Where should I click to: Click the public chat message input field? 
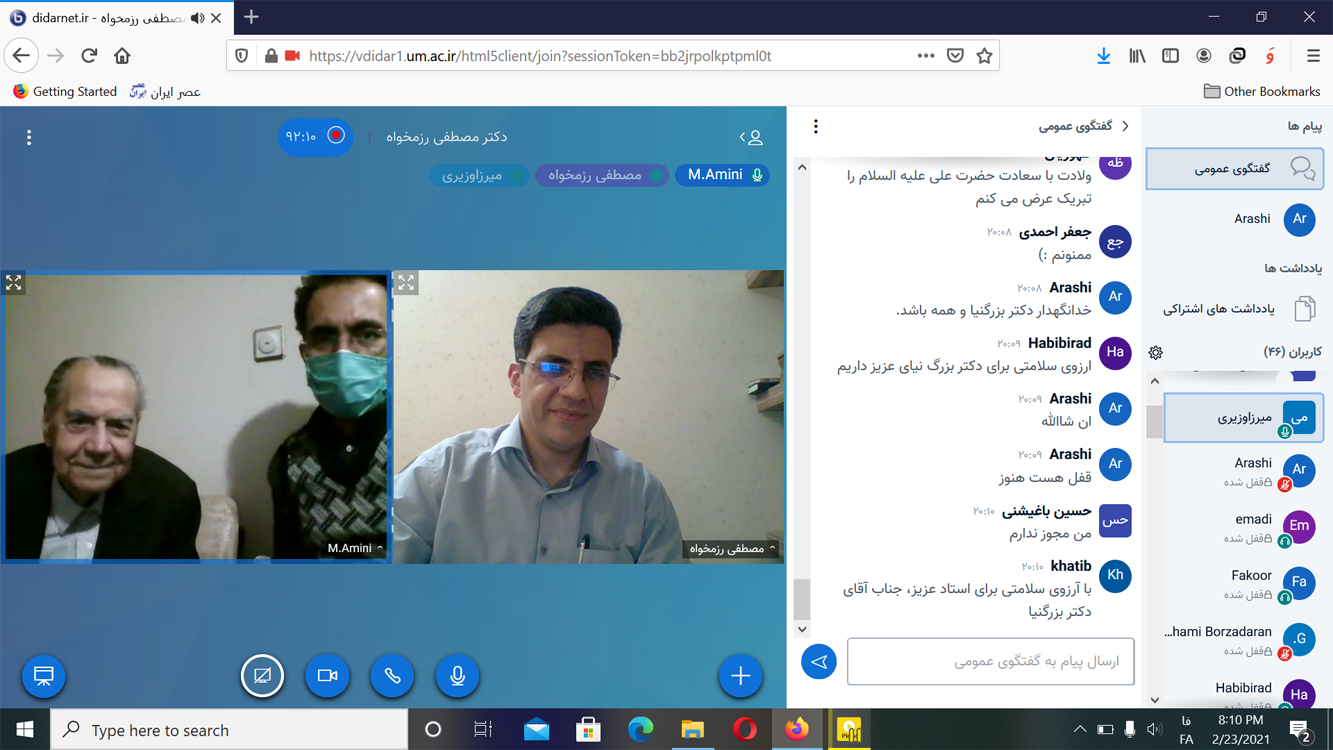pyautogui.click(x=990, y=662)
